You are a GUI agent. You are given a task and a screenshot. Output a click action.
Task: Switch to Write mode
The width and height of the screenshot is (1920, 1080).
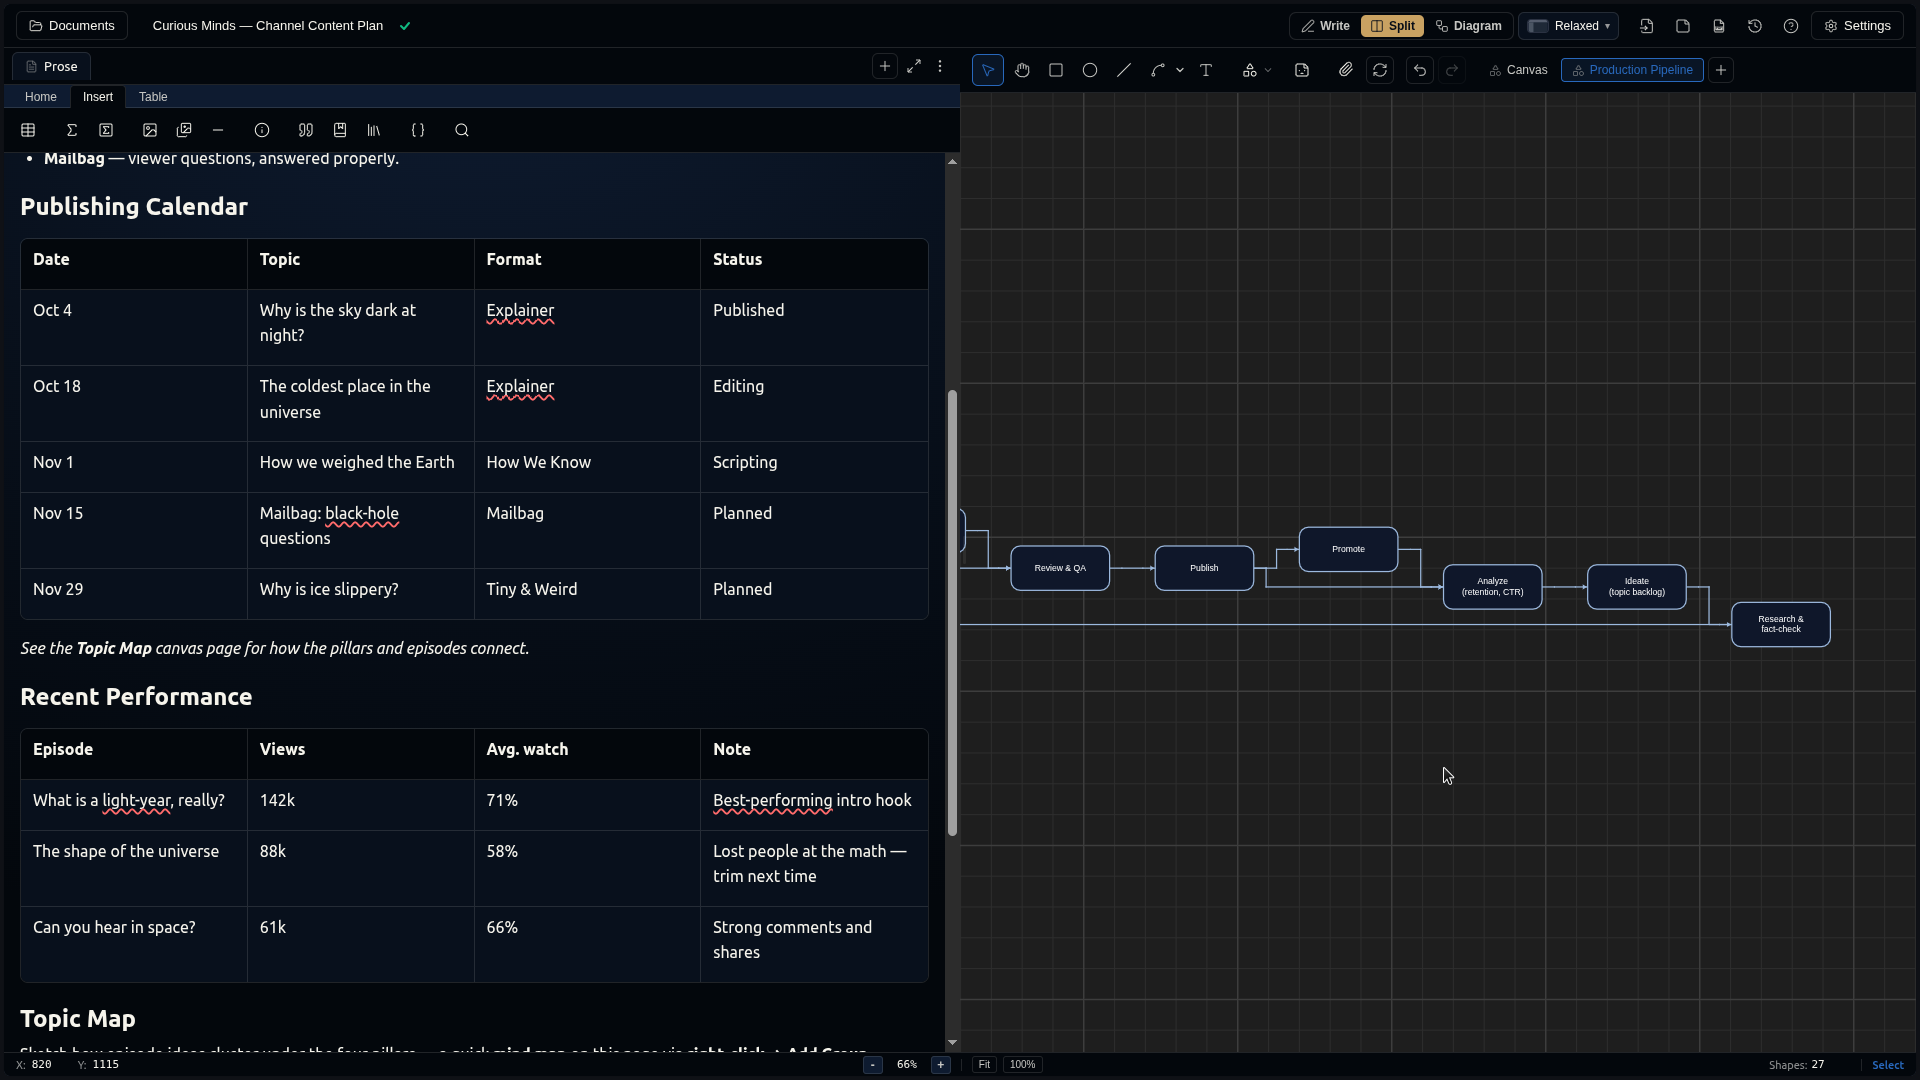(x=1325, y=26)
